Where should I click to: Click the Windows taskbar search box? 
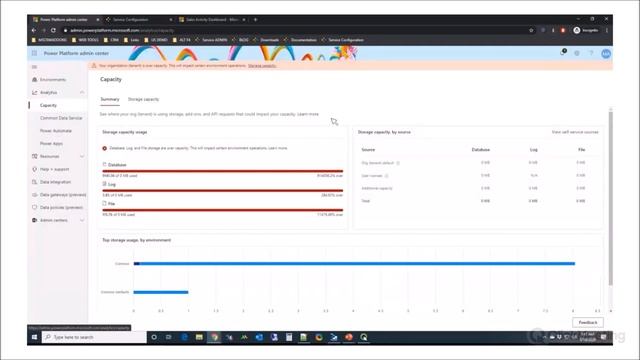coord(94,337)
